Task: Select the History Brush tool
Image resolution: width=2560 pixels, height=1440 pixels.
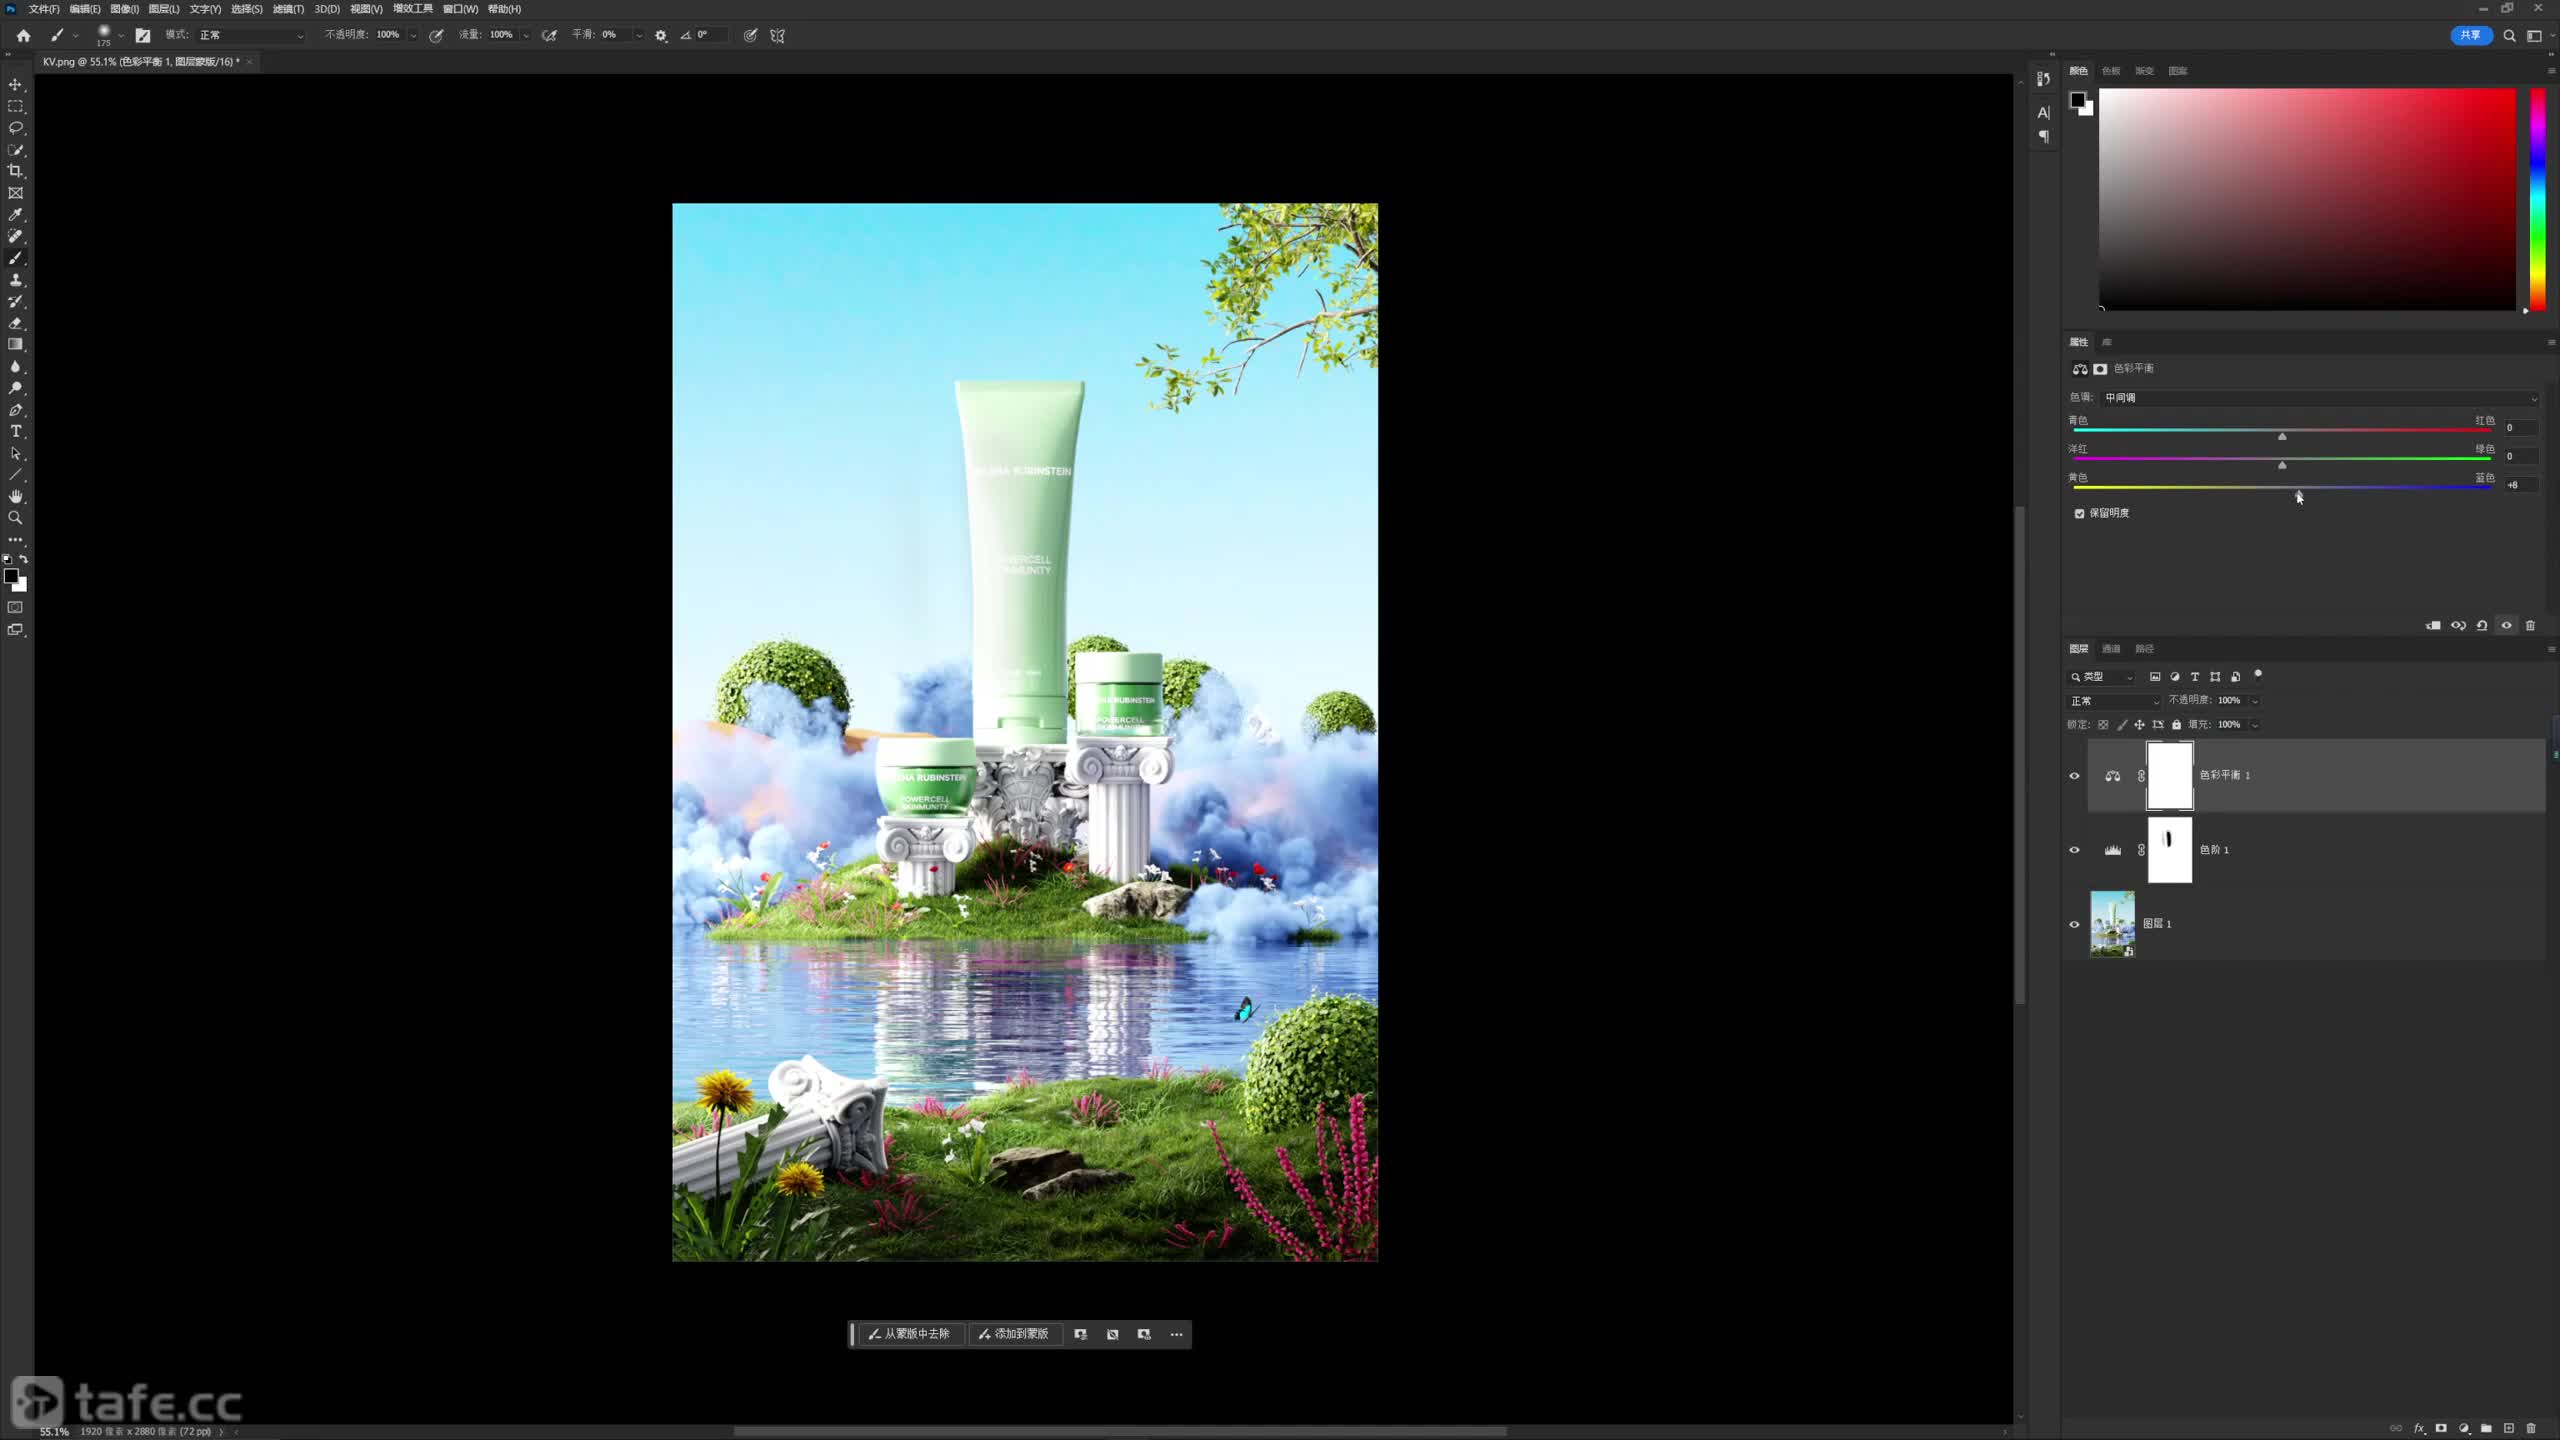Action: (x=15, y=301)
